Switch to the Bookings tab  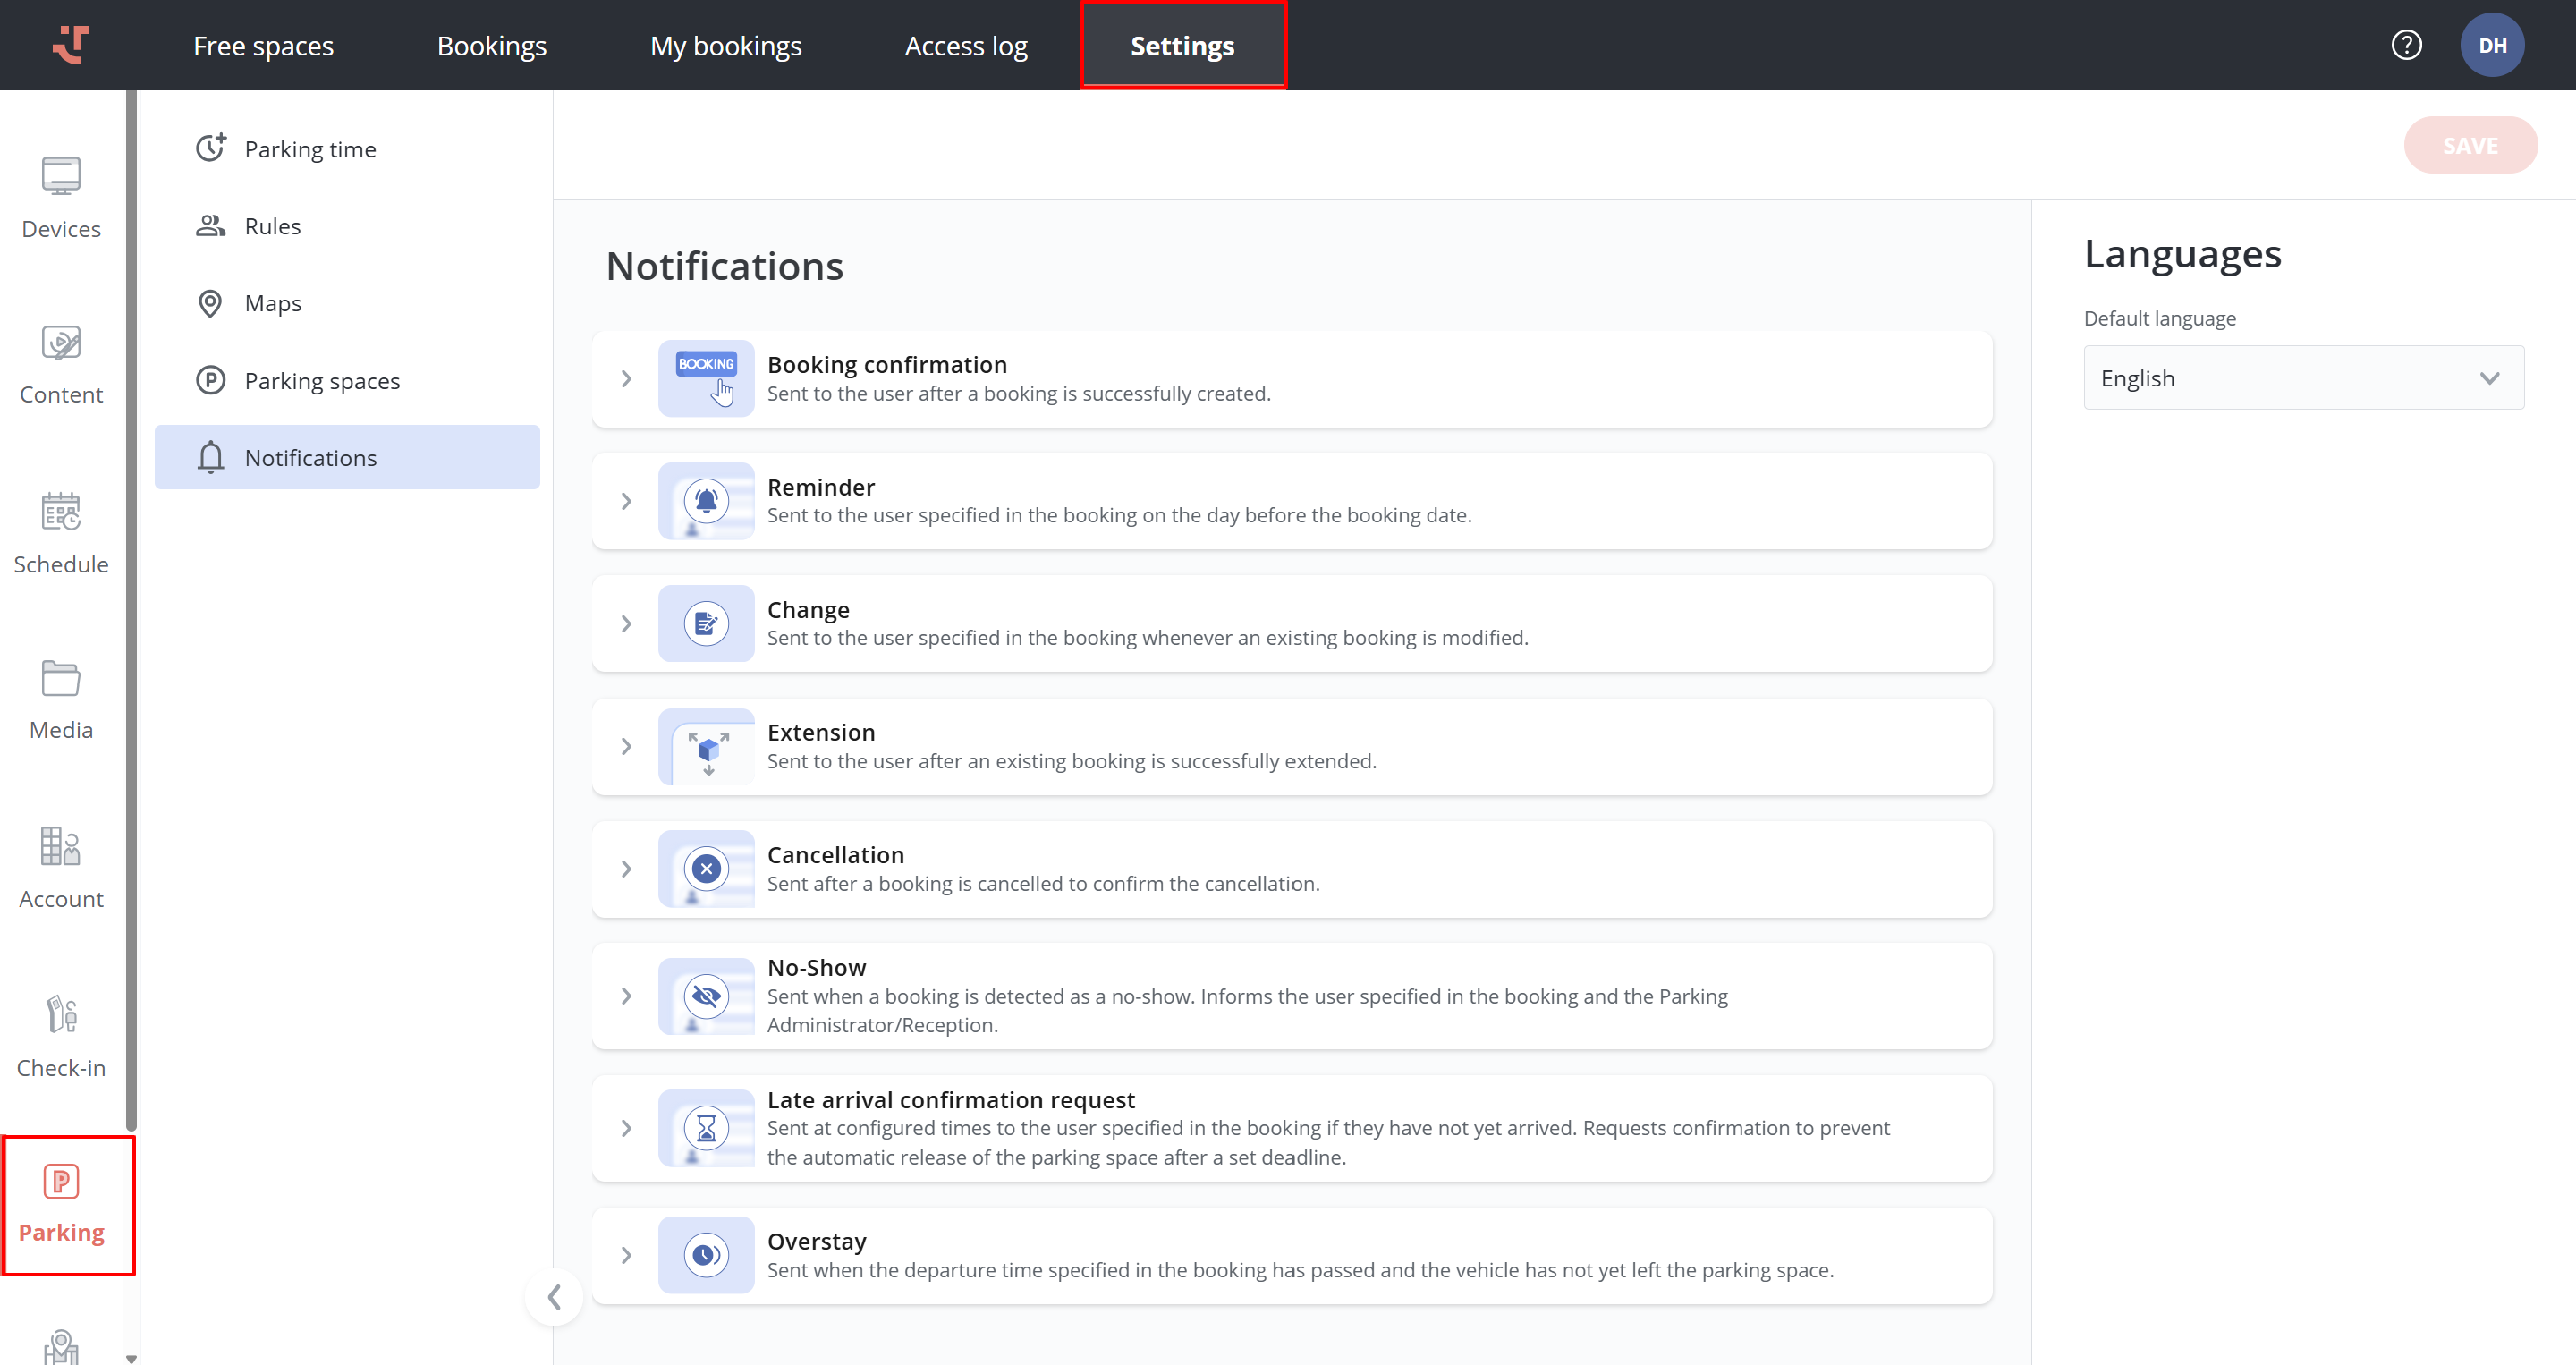coord(491,46)
